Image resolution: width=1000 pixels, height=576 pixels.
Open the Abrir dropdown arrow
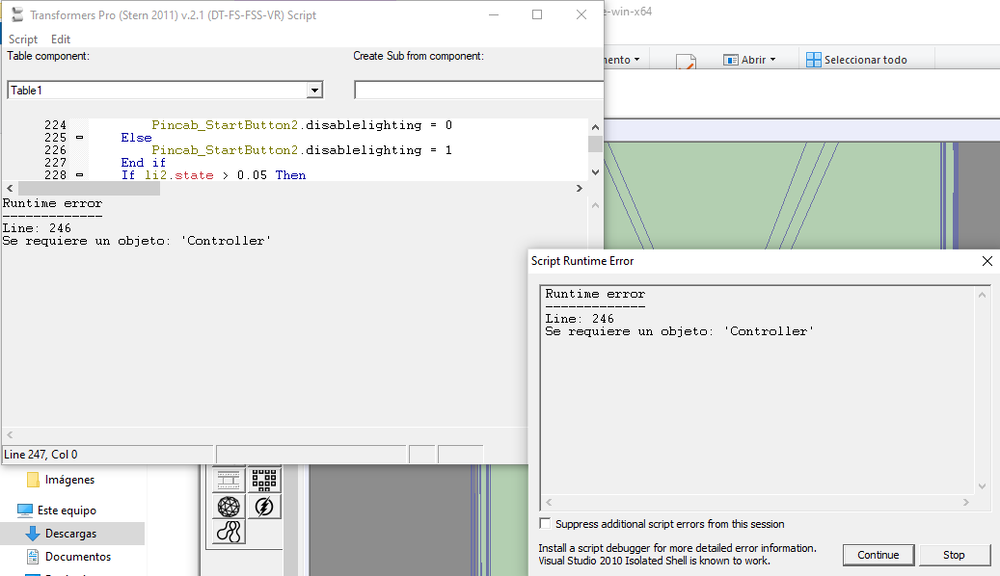(773, 60)
